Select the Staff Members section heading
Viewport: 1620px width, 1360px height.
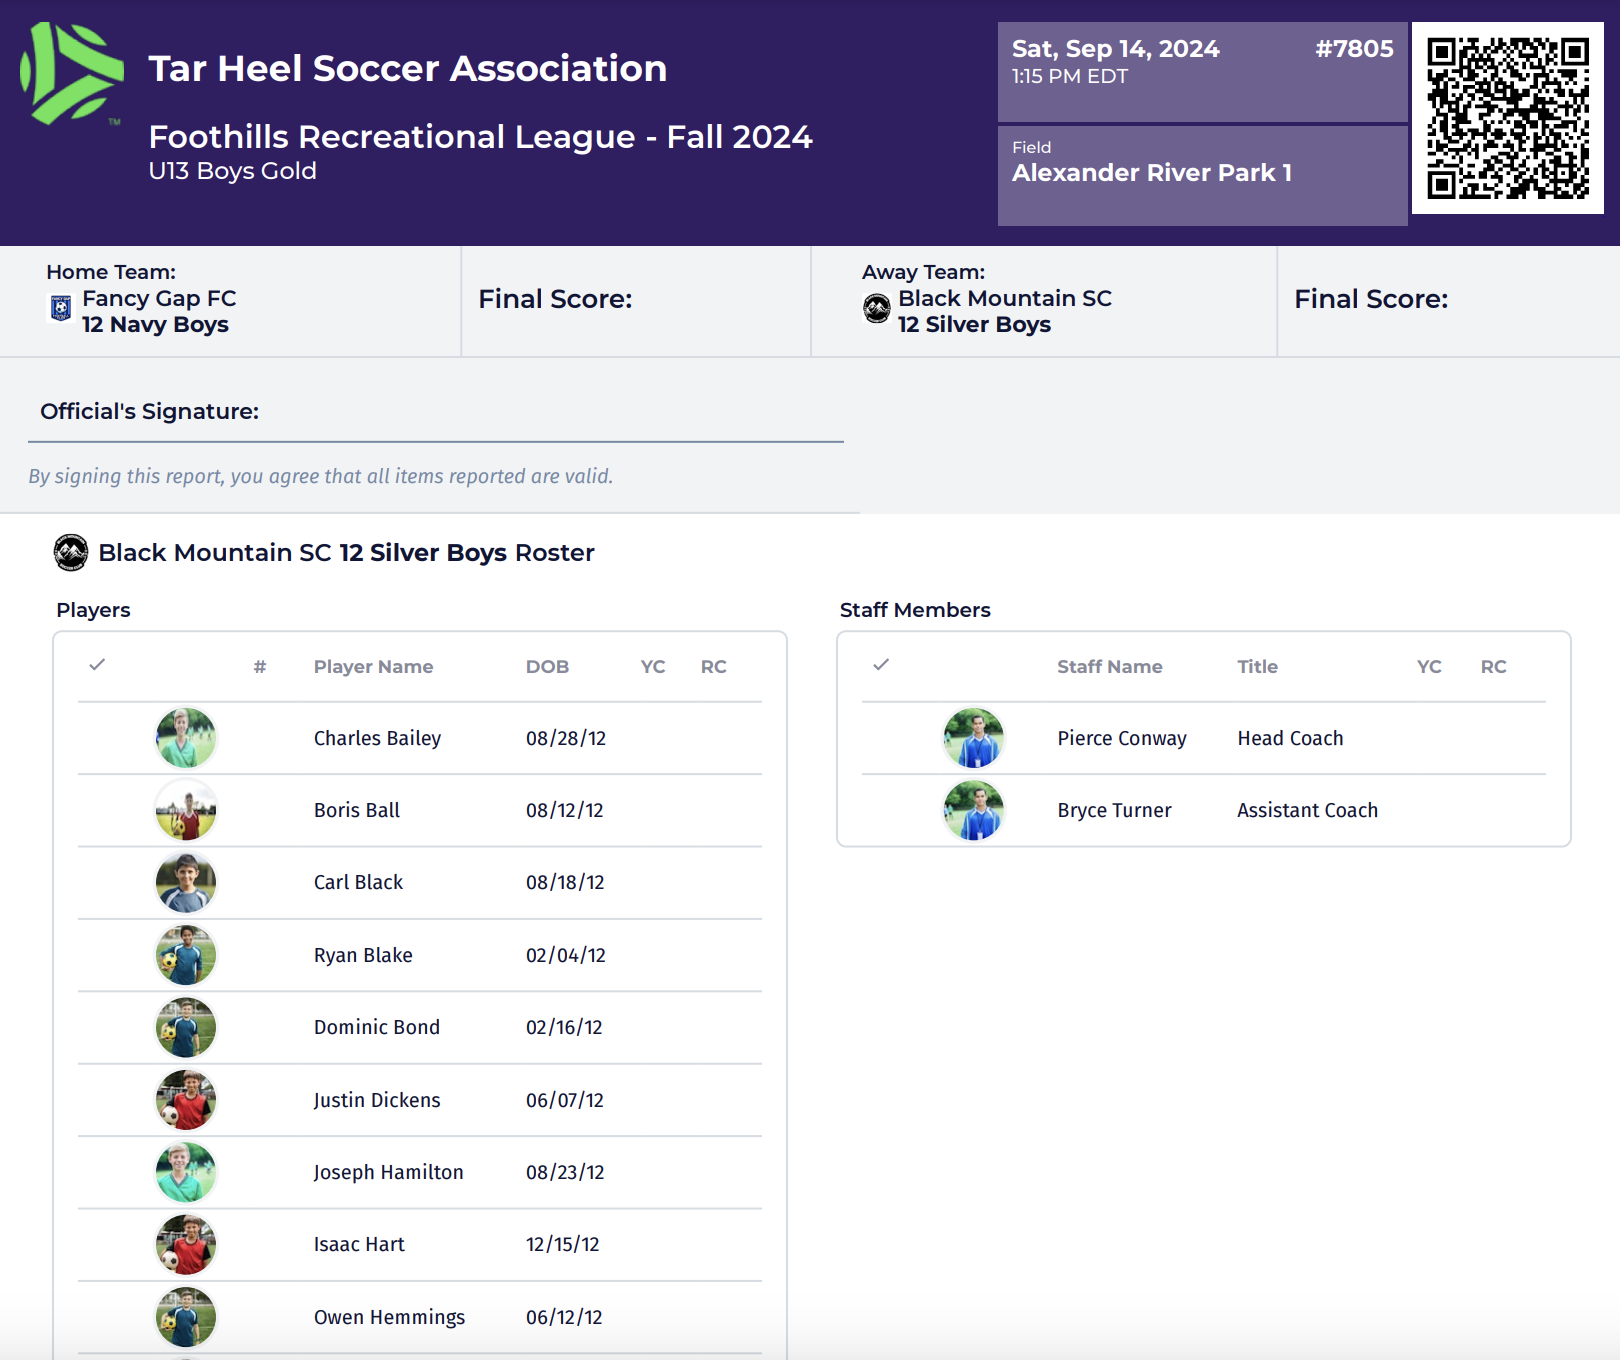coord(915,610)
